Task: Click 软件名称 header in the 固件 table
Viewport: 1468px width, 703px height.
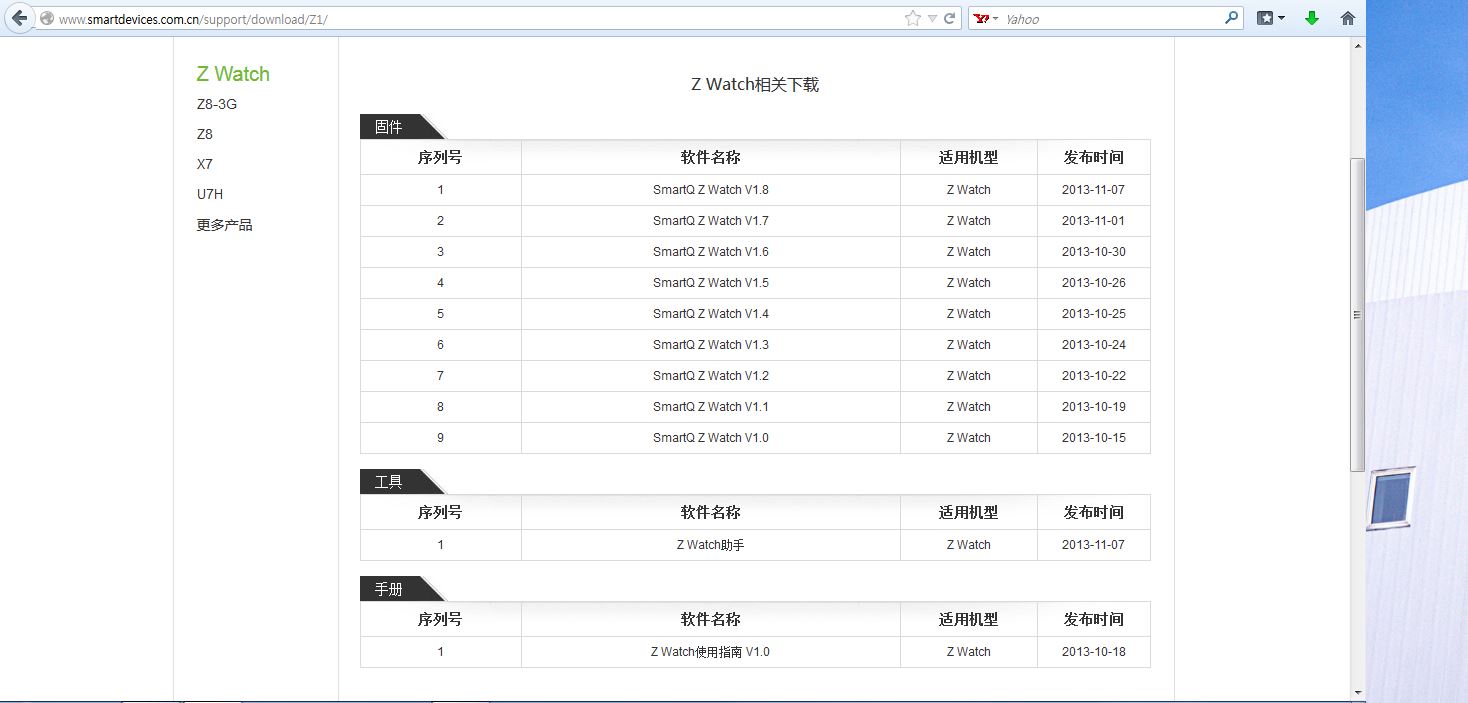Action: (x=711, y=157)
